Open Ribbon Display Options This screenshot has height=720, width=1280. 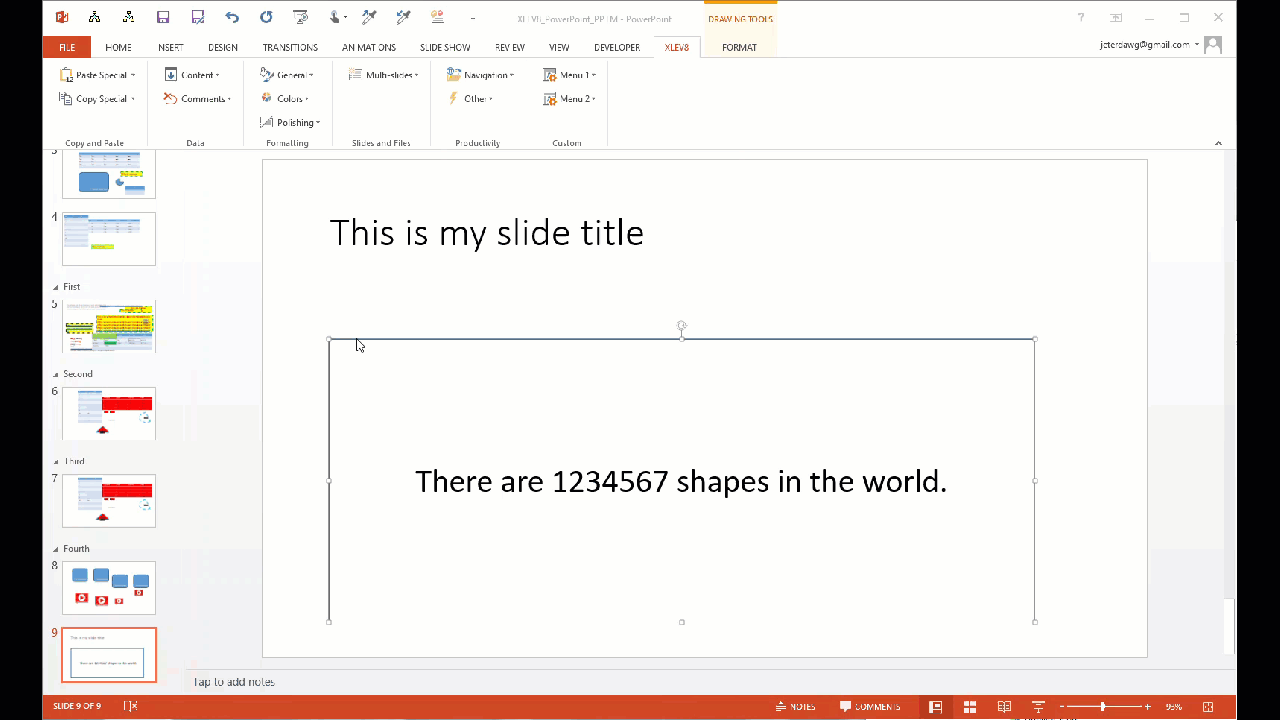pos(1116,17)
